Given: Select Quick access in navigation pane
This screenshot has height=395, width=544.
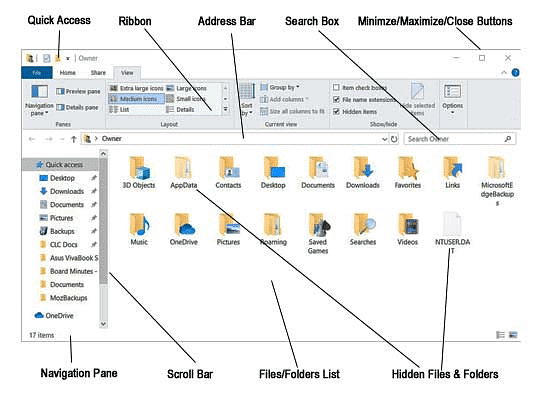Looking at the screenshot, I should point(60,165).
